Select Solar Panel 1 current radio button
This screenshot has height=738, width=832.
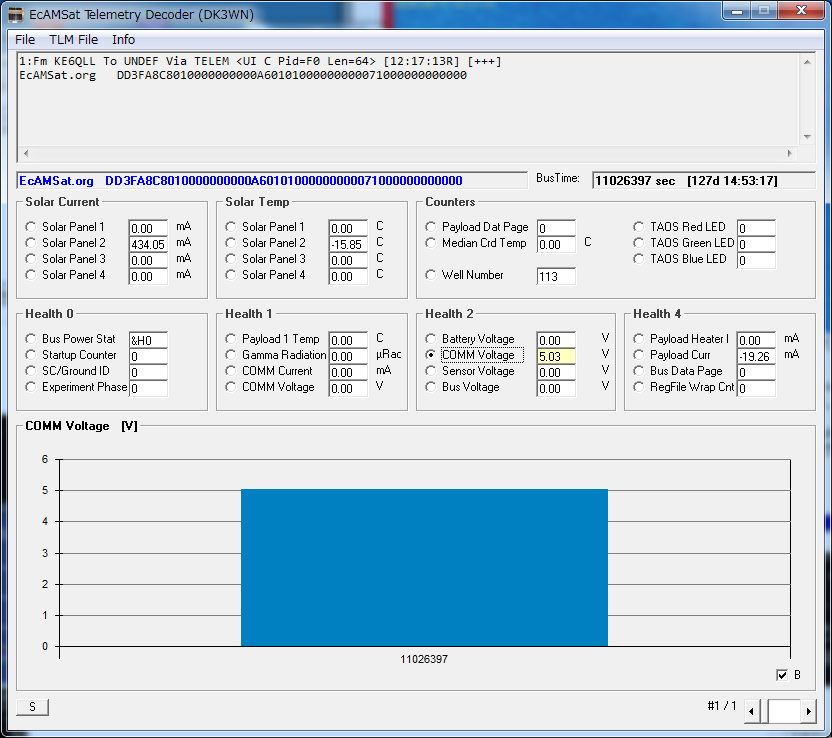tap(31, 227)
